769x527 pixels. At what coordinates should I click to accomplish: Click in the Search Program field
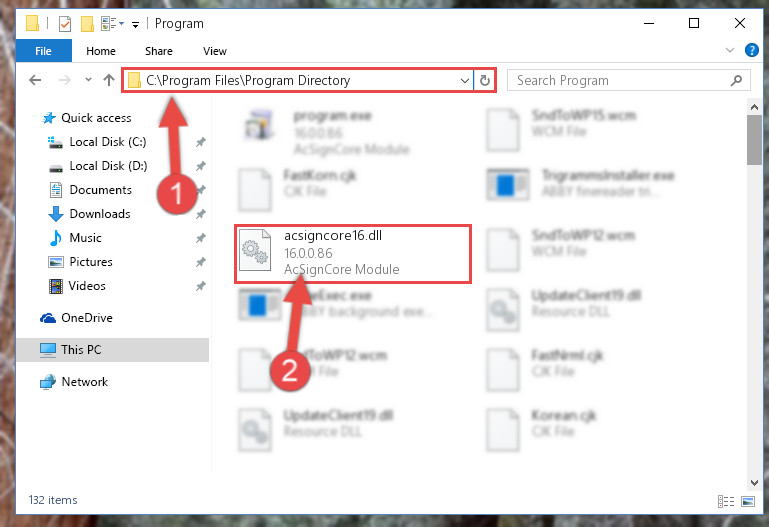618,80
